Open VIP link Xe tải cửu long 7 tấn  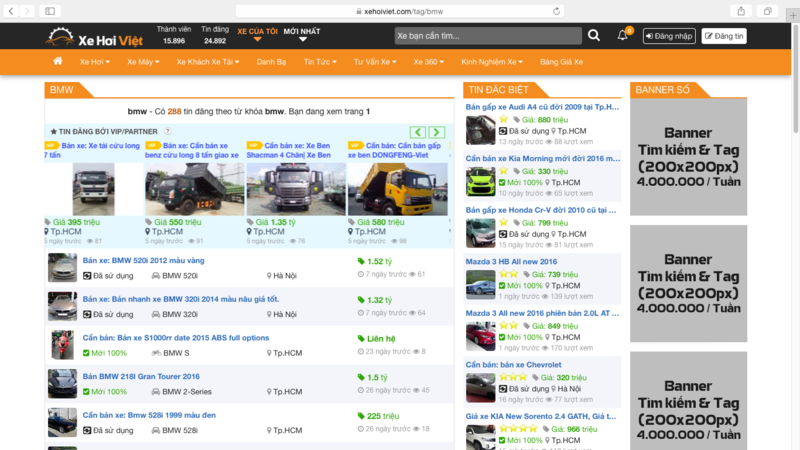(x=92, y=150)
